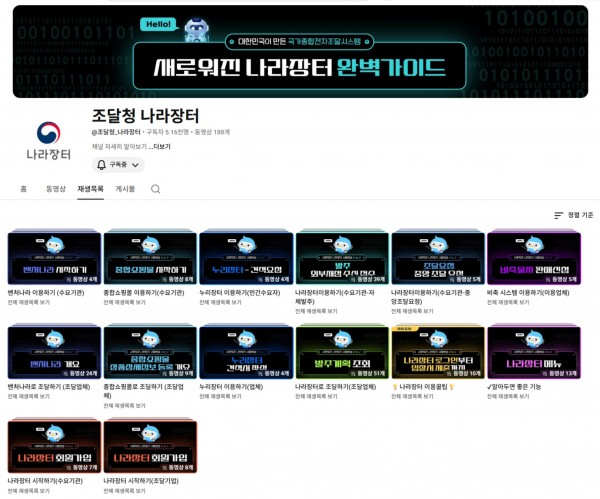
Task: Open the 종합쇼핑몰 상품상세정보 등록 개요 thumbnail
Action: [150, 352]
